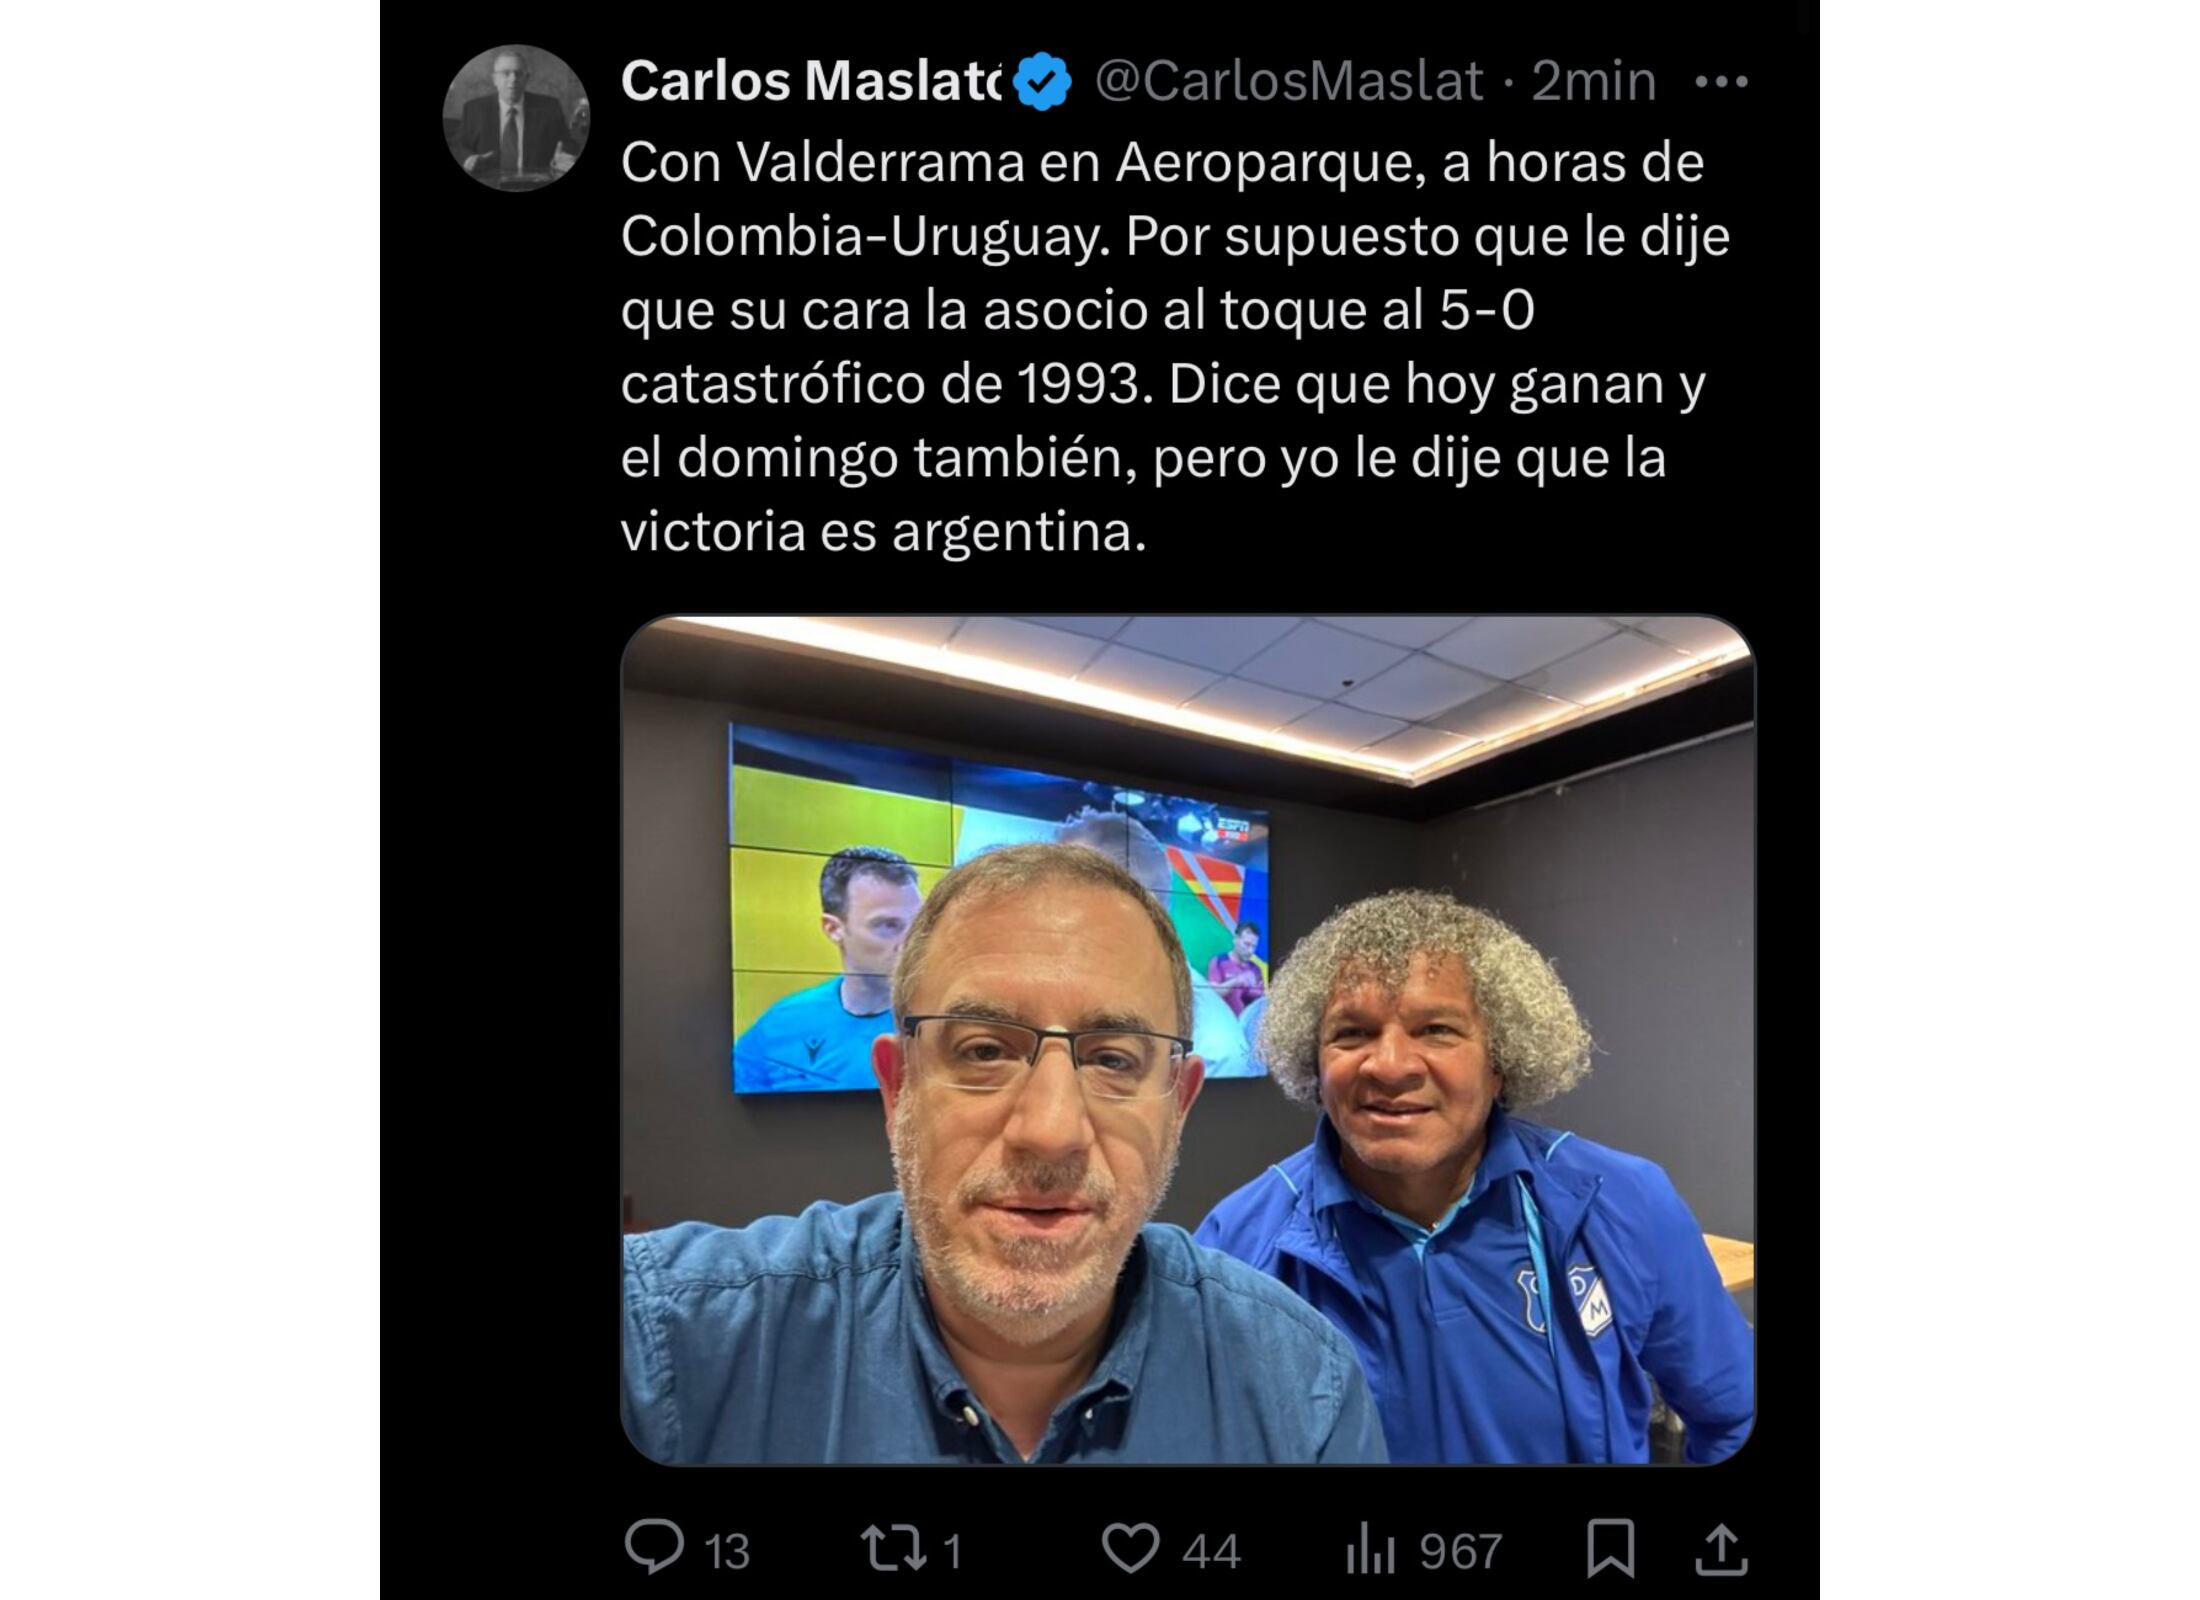
Task: Like the tweet with the heart icon
Action: click(1130, 1548)
